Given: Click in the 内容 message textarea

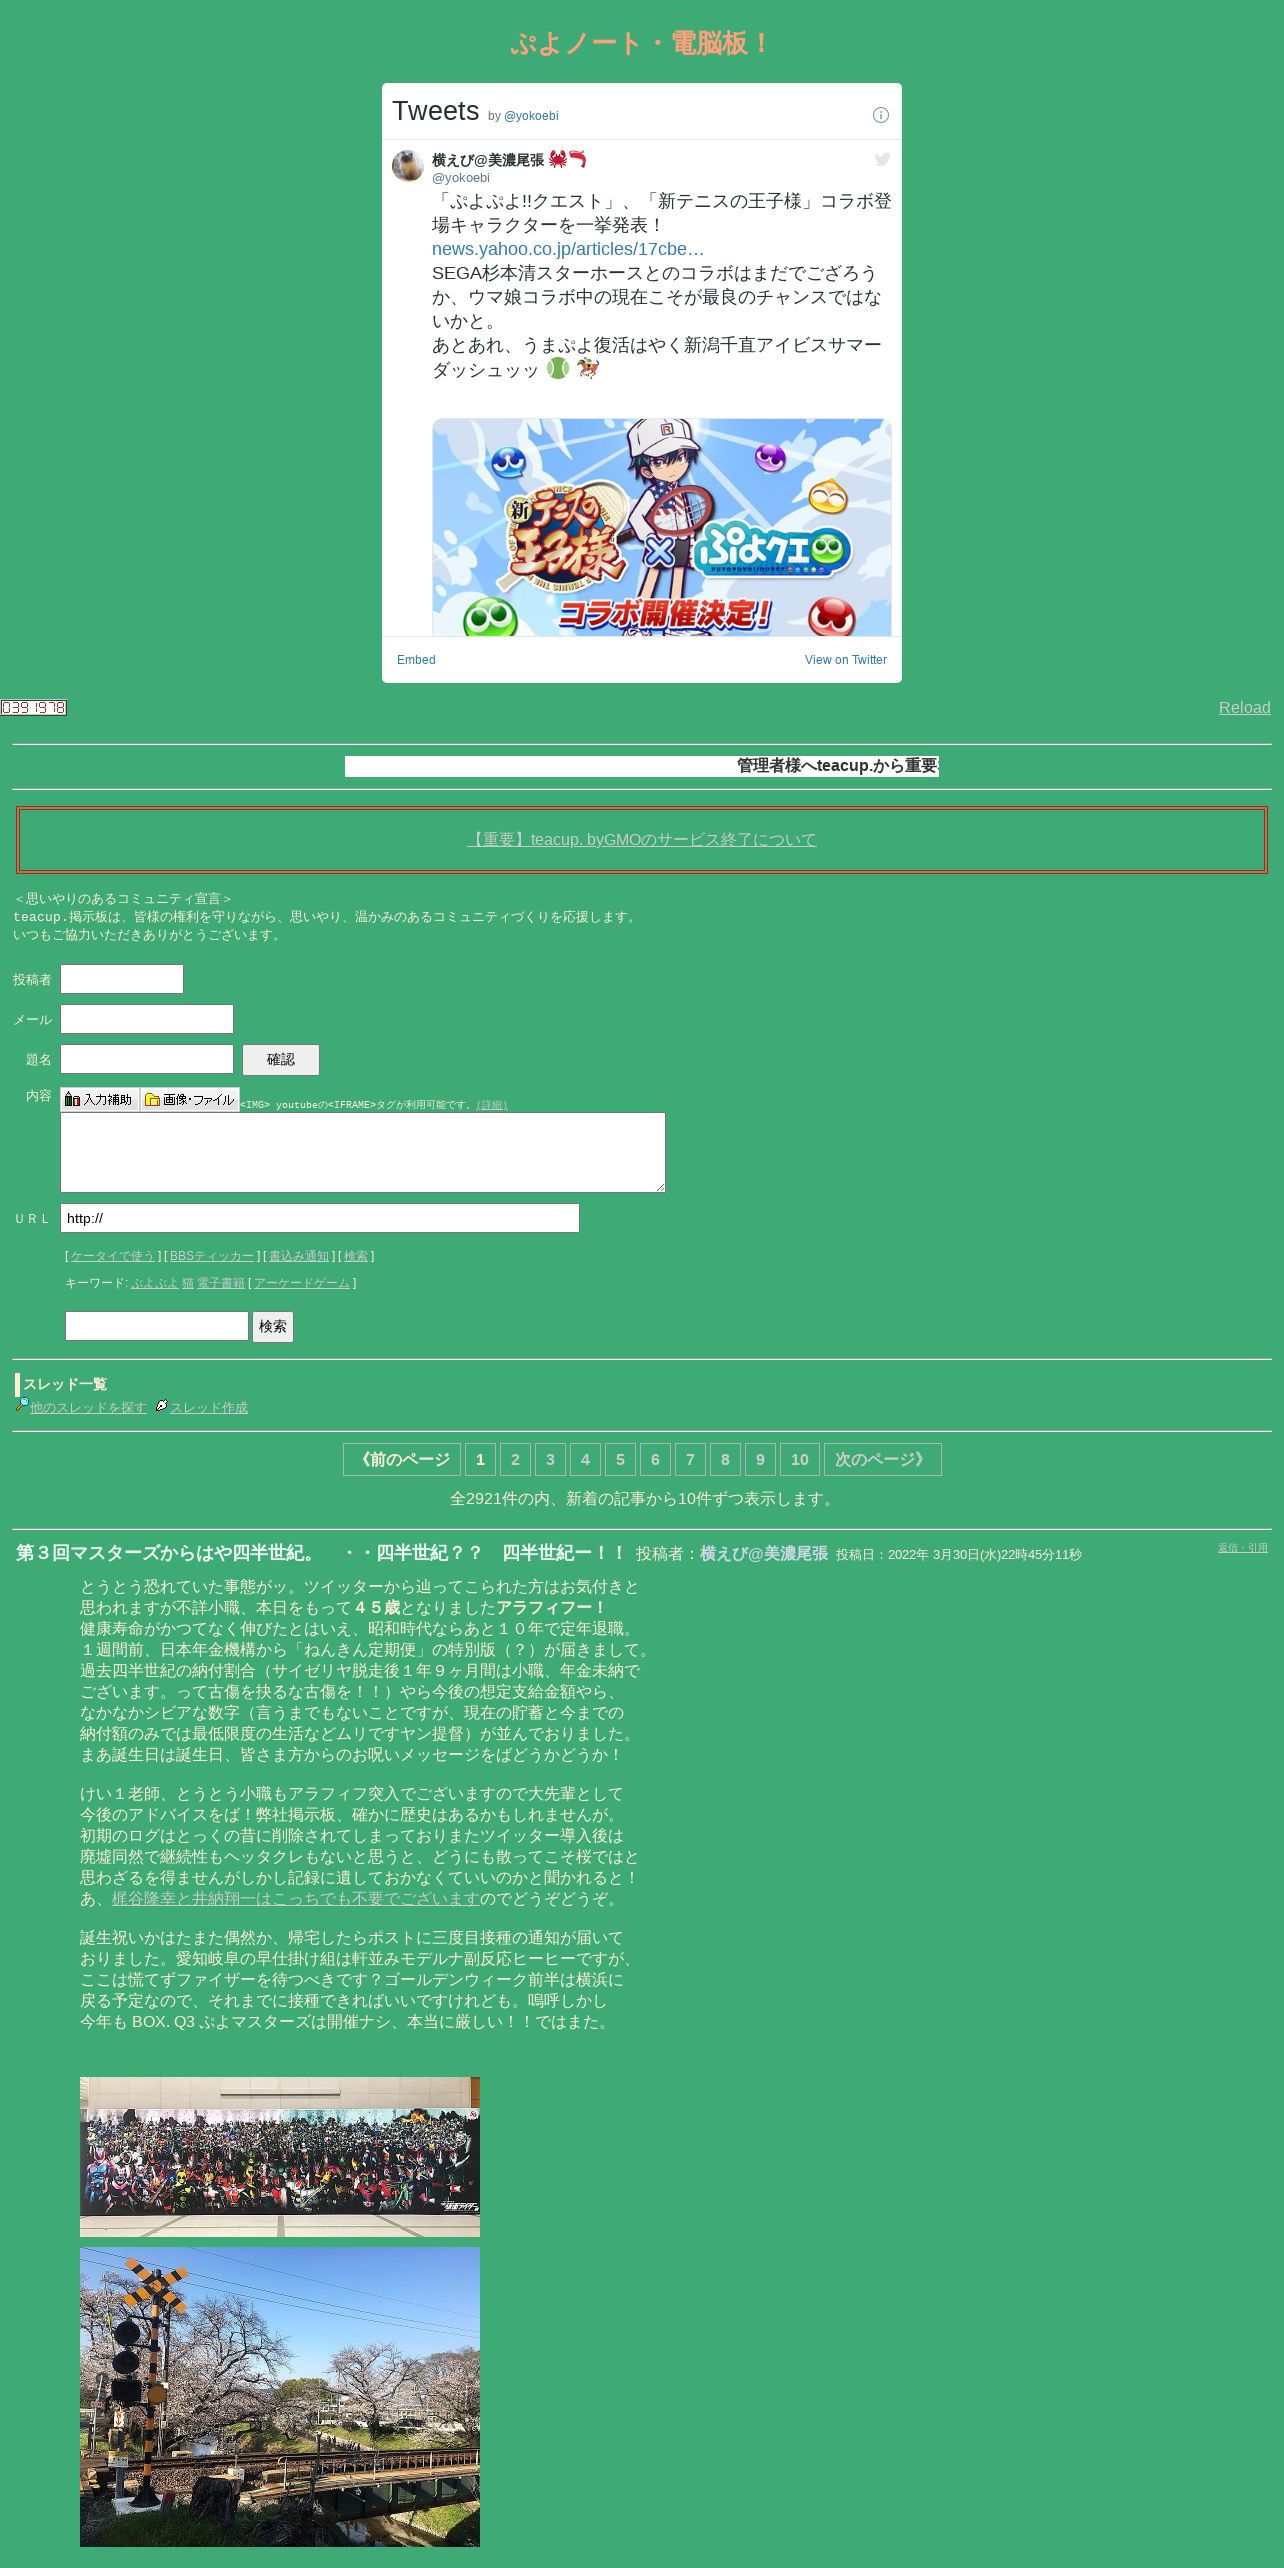Looking at the screenshot, I should pyautogui.click(x=363, y=1152).
